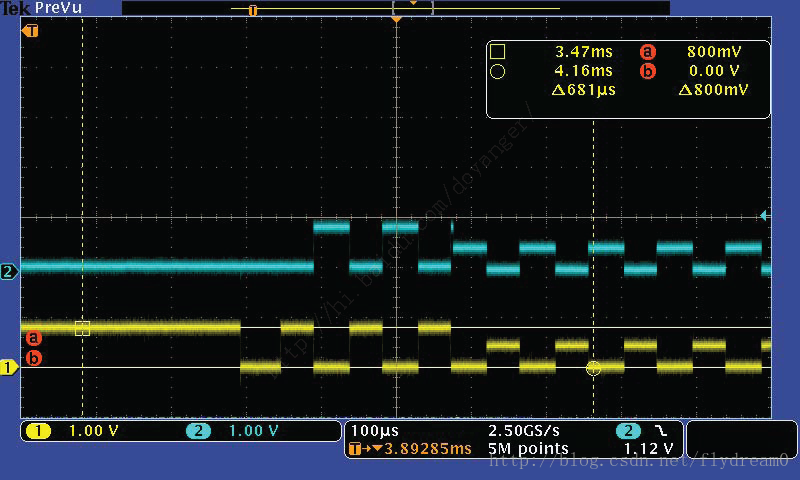Screen dimensions: 800x480
Task: Click the red b icon in cursor readout
Action: (x=647, y=71)
